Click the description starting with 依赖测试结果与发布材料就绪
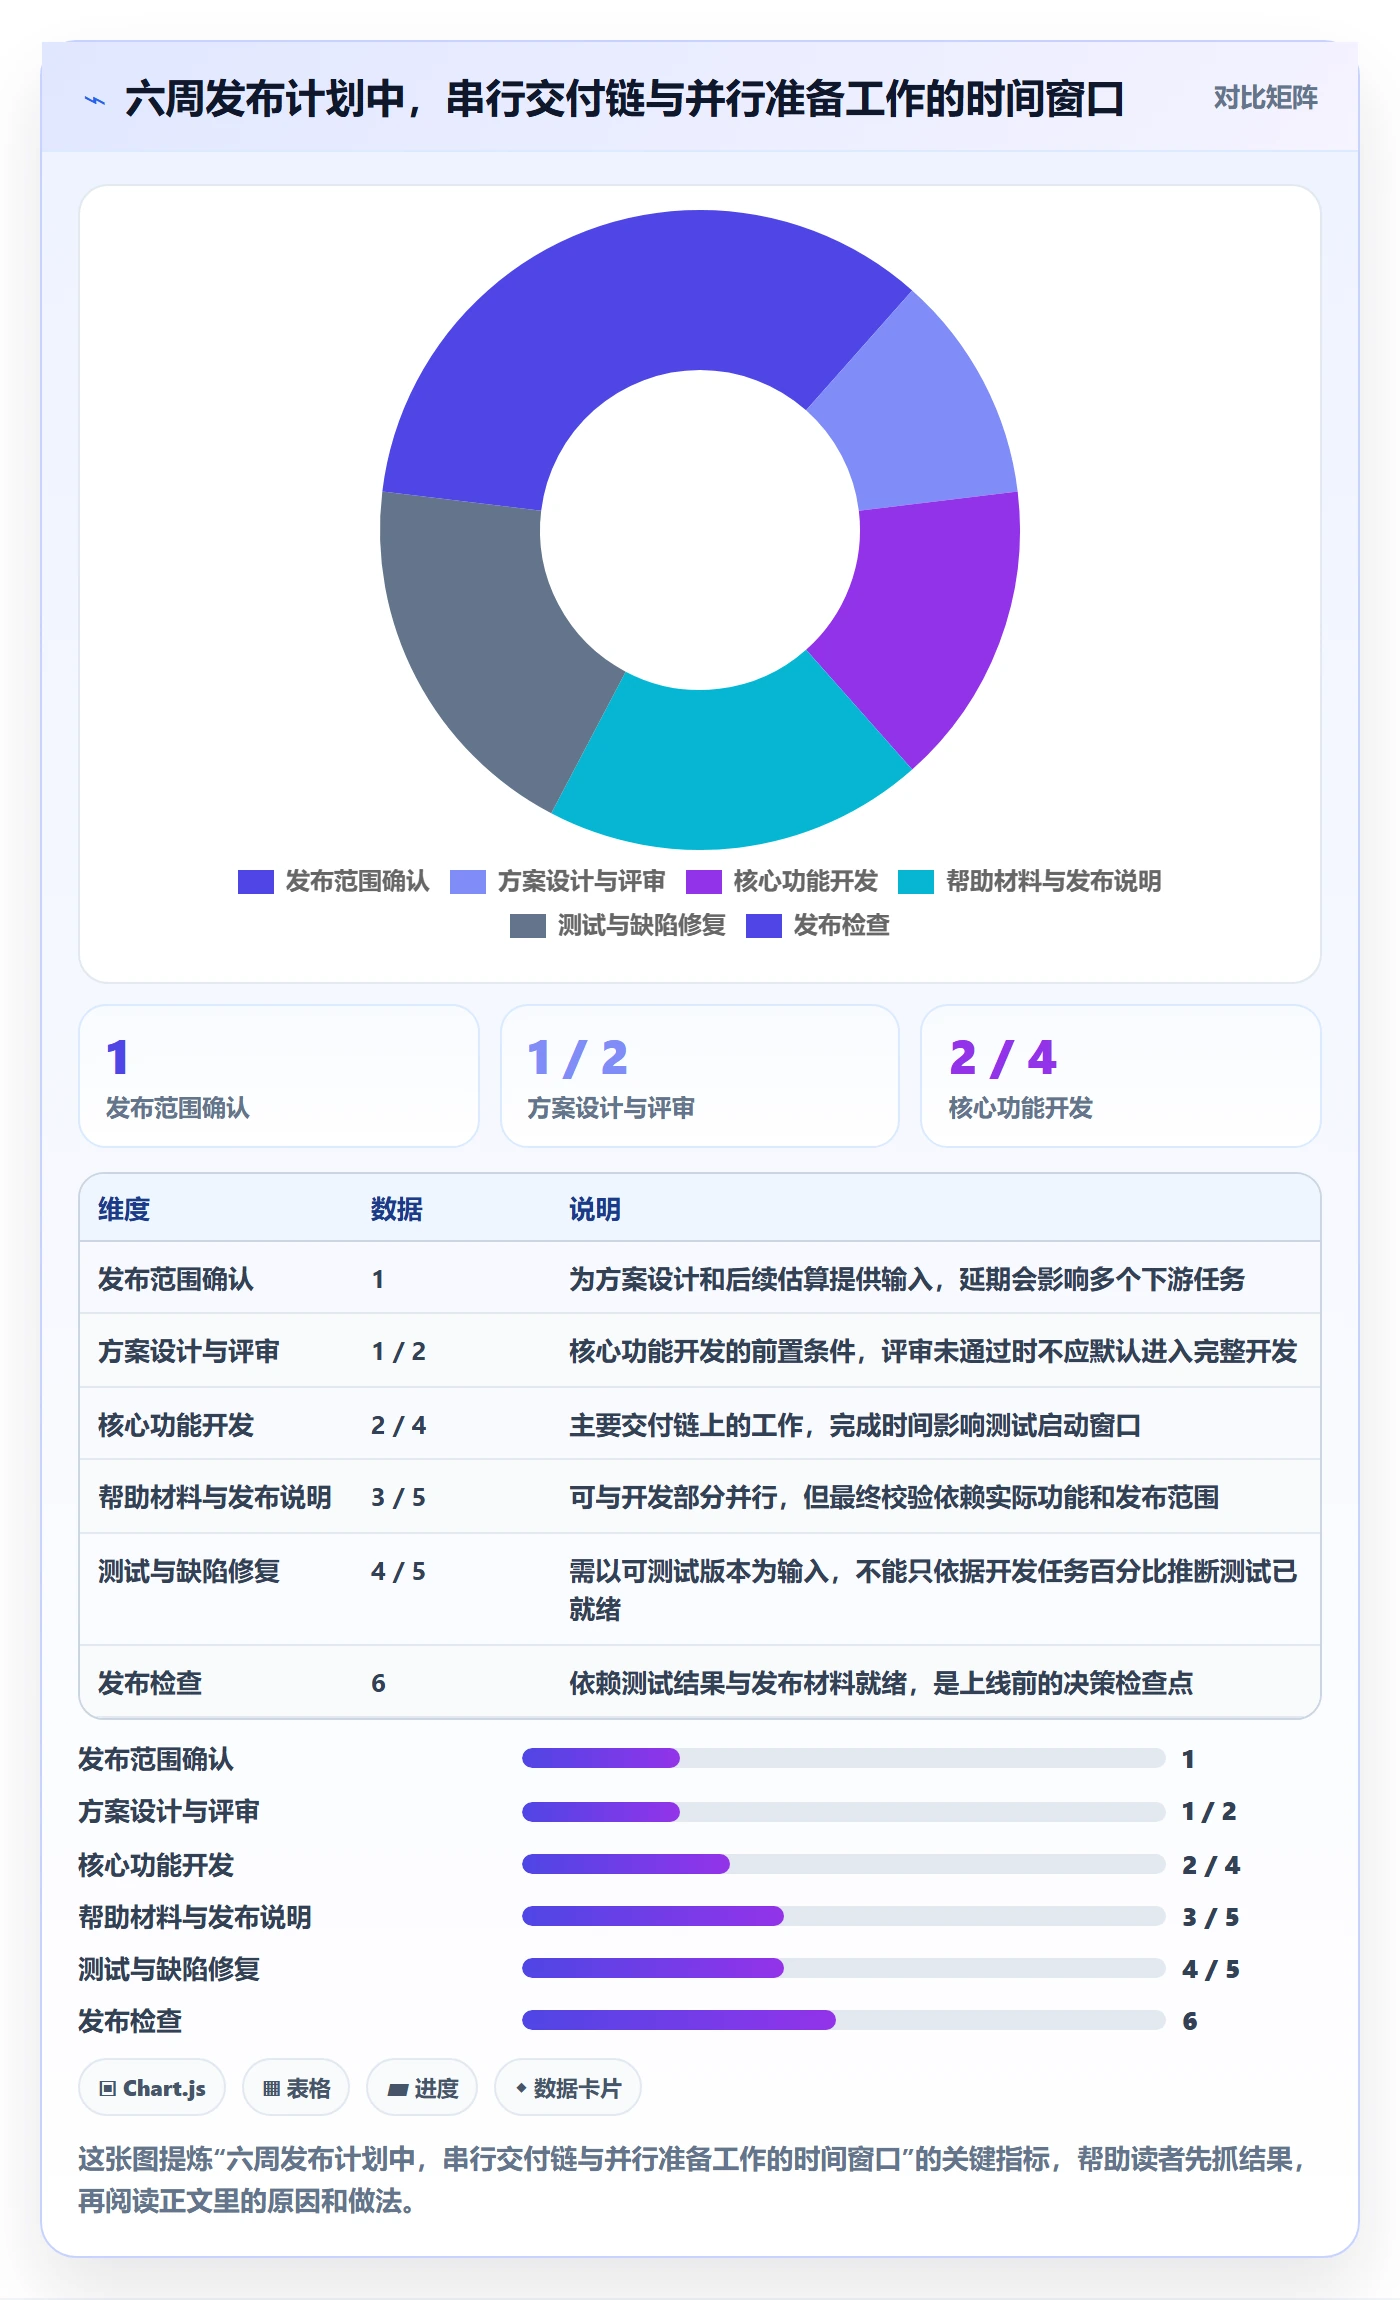Viewport: 1400px width, 2300px height. click(x=881, y=1684)
